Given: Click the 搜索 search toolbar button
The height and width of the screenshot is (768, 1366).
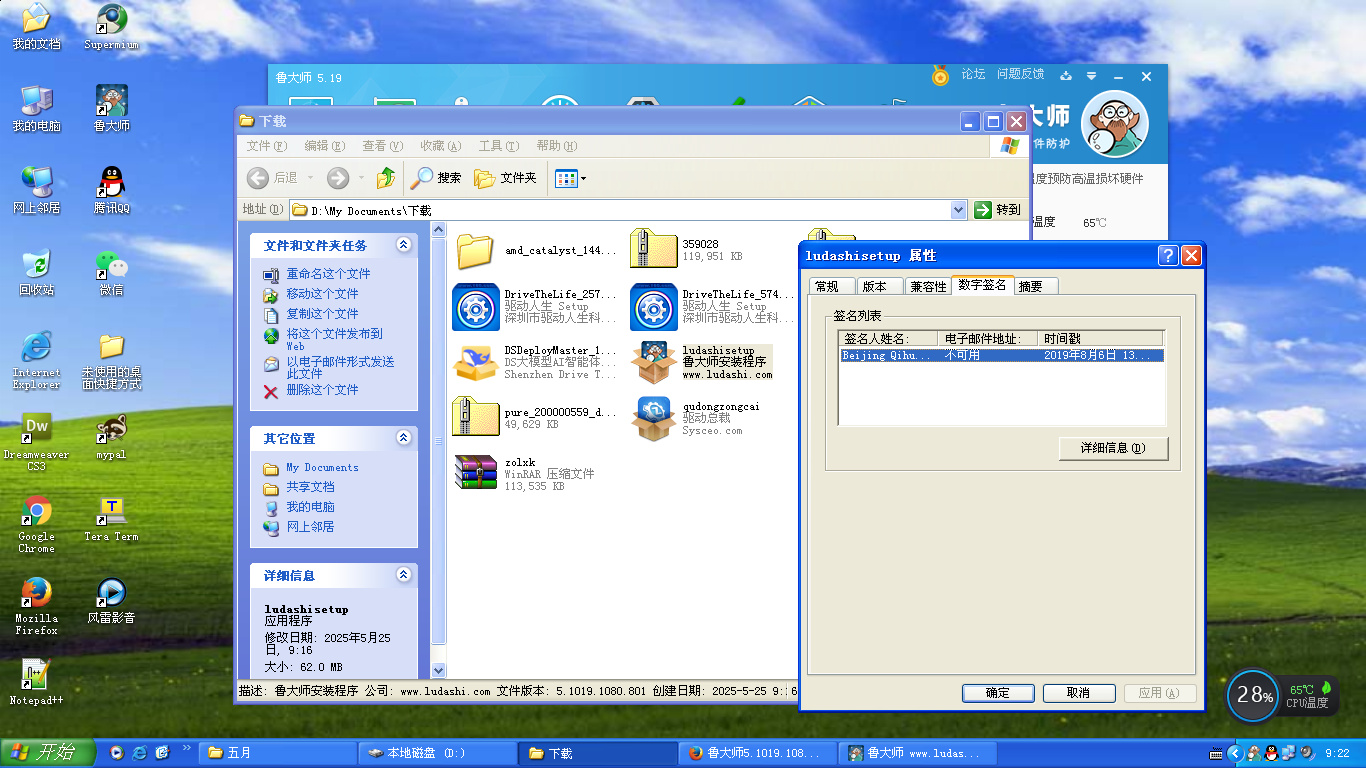Looking at the screenshot, I should pos(436,178).
